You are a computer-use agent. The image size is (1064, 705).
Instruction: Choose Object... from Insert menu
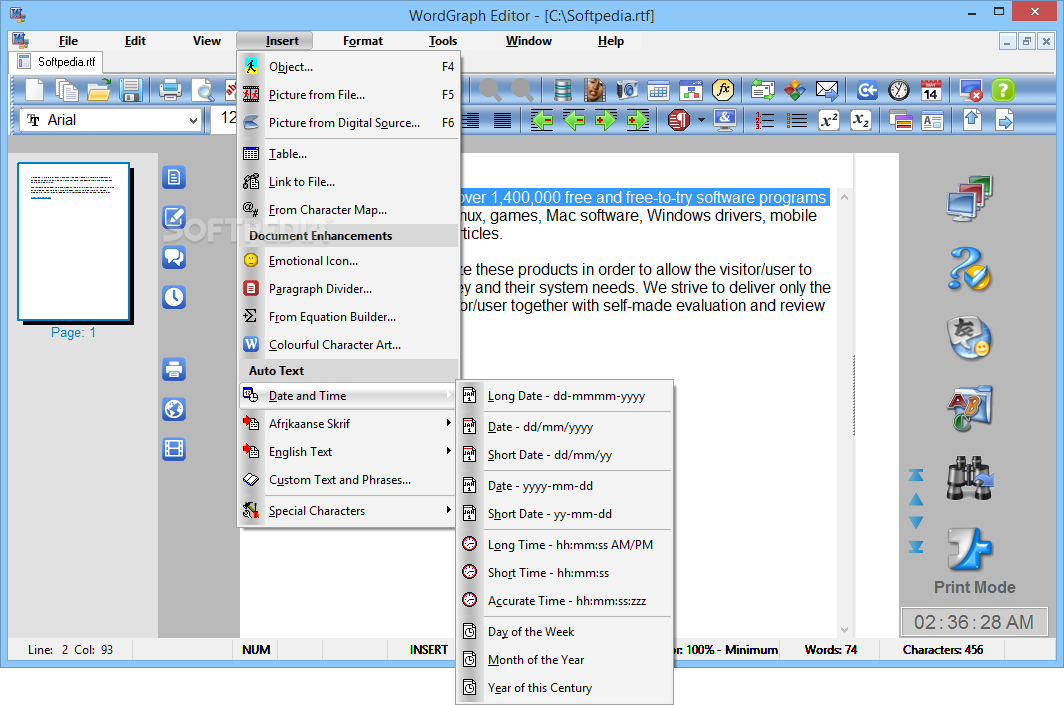coord(349,66)
